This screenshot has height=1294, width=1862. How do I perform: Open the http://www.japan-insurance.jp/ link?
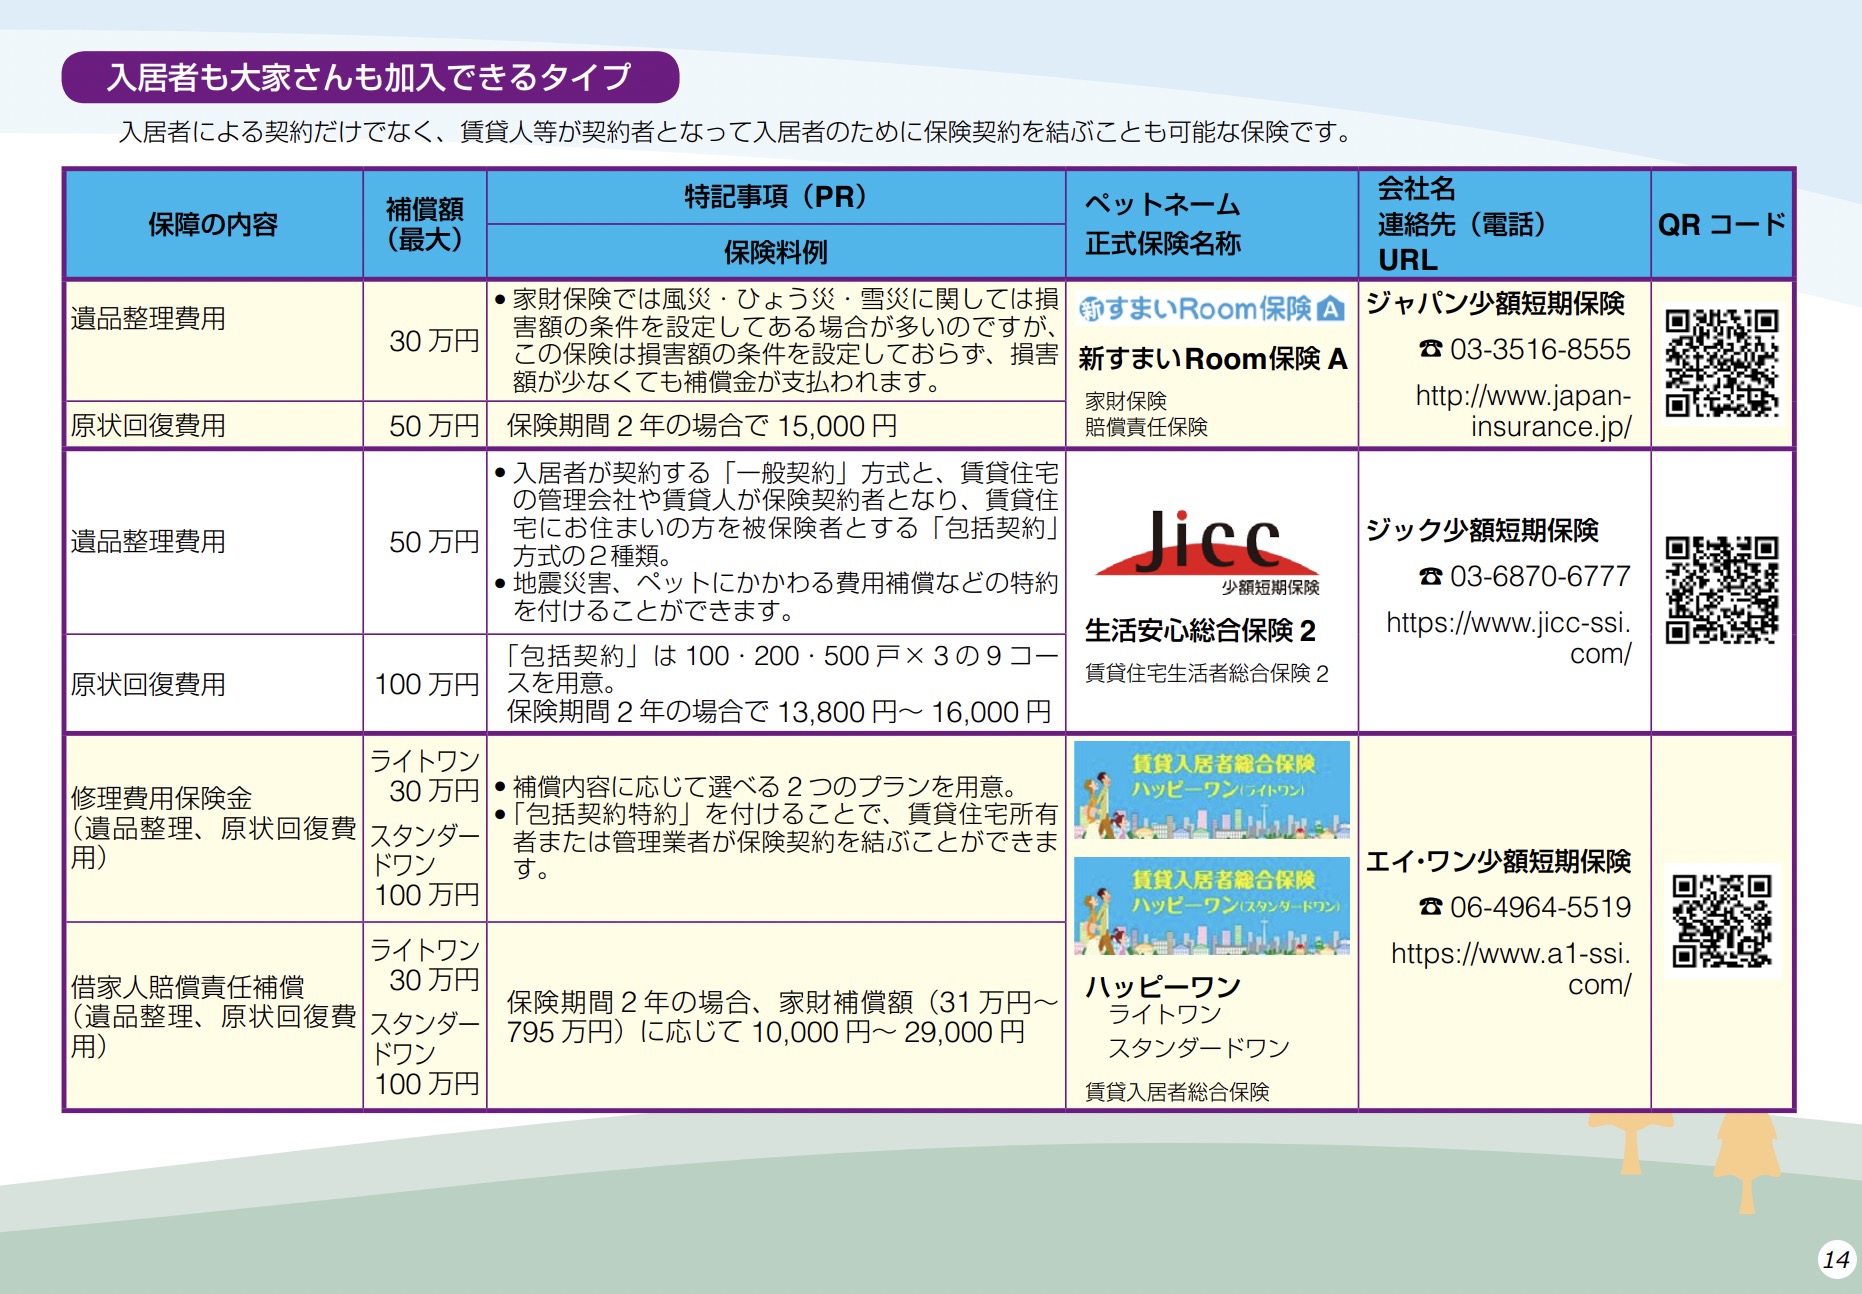(x=1523, y=411)
